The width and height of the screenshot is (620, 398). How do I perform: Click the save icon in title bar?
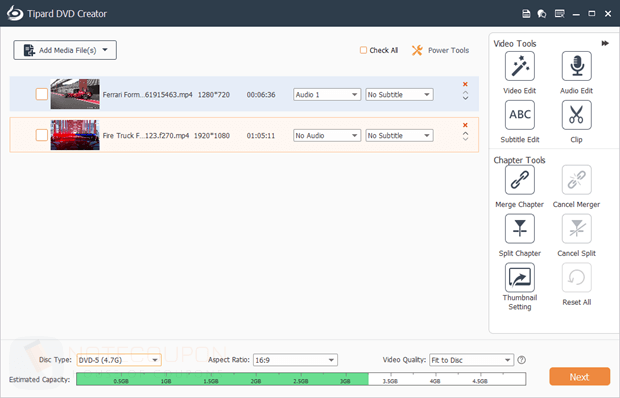click(526, 14)
